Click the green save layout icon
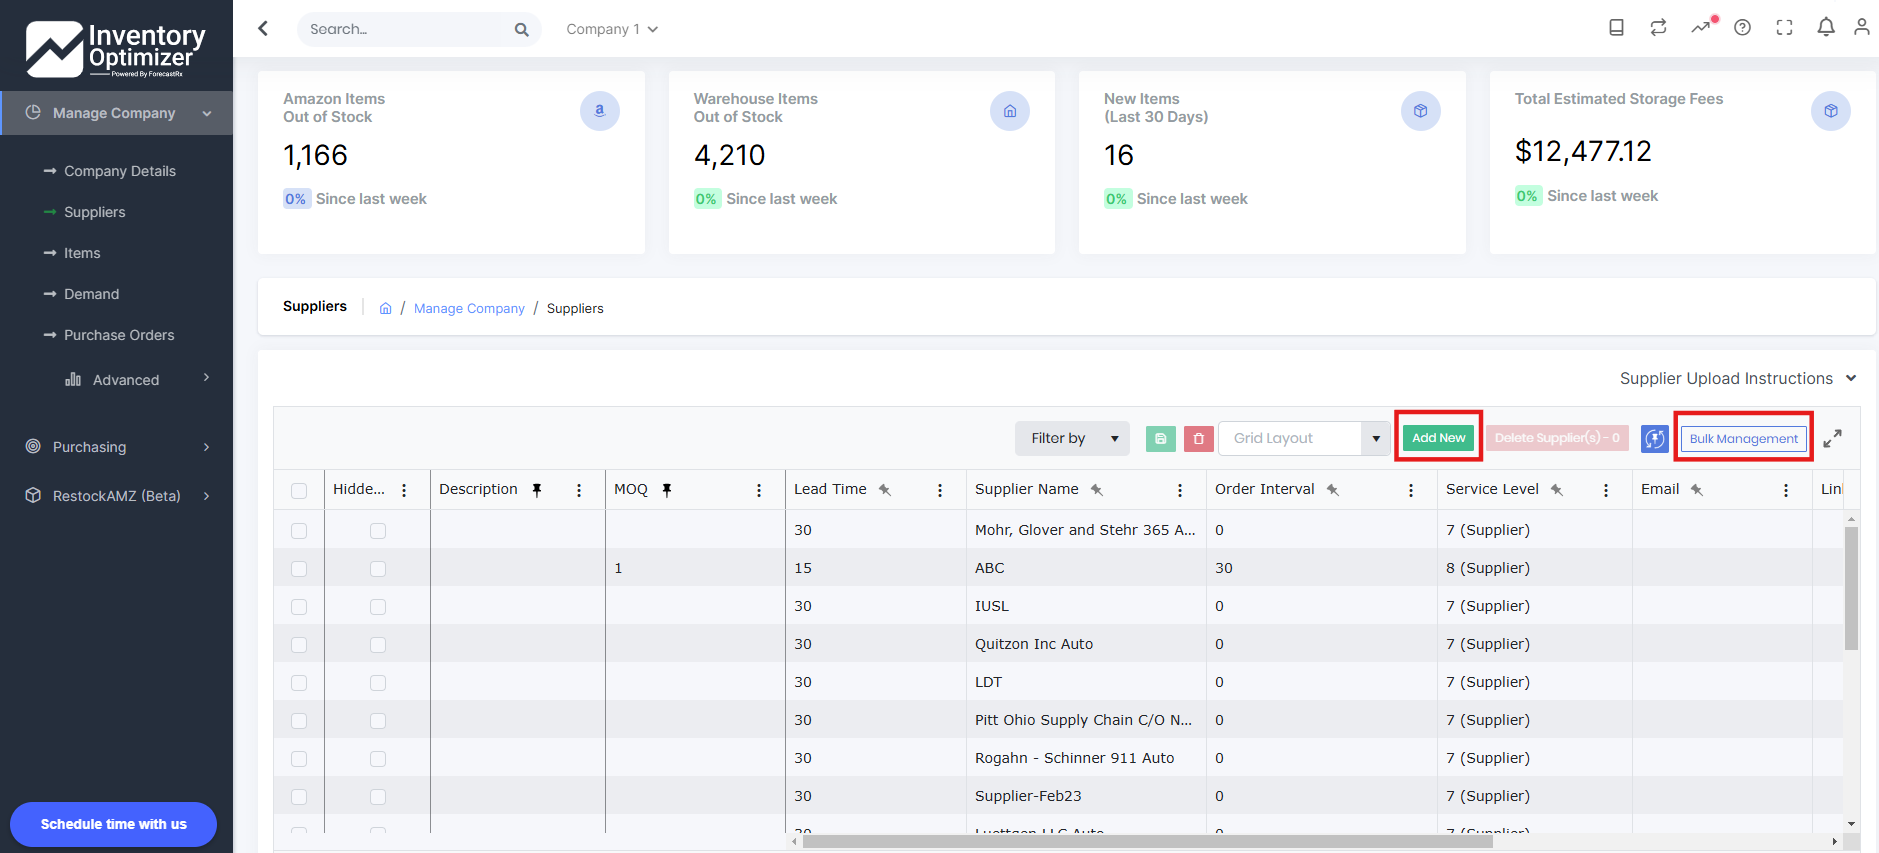 coord(1160,438)
